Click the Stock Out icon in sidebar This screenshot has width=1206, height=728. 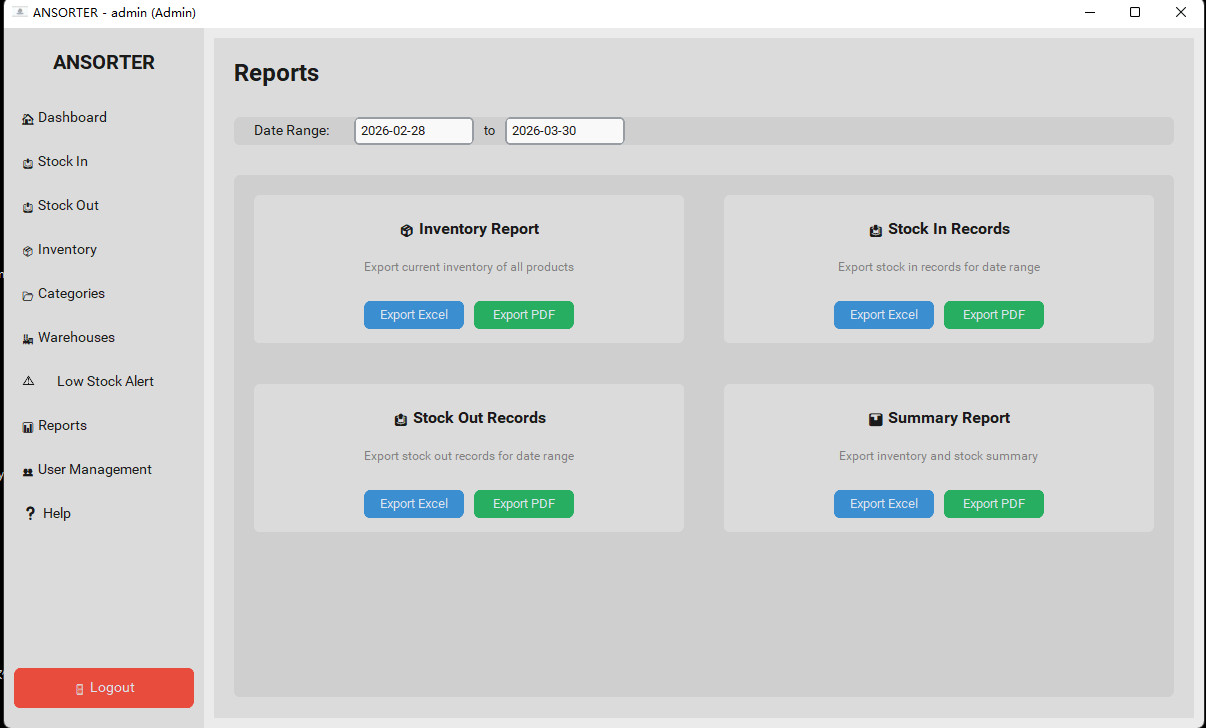tap(28, 207)
